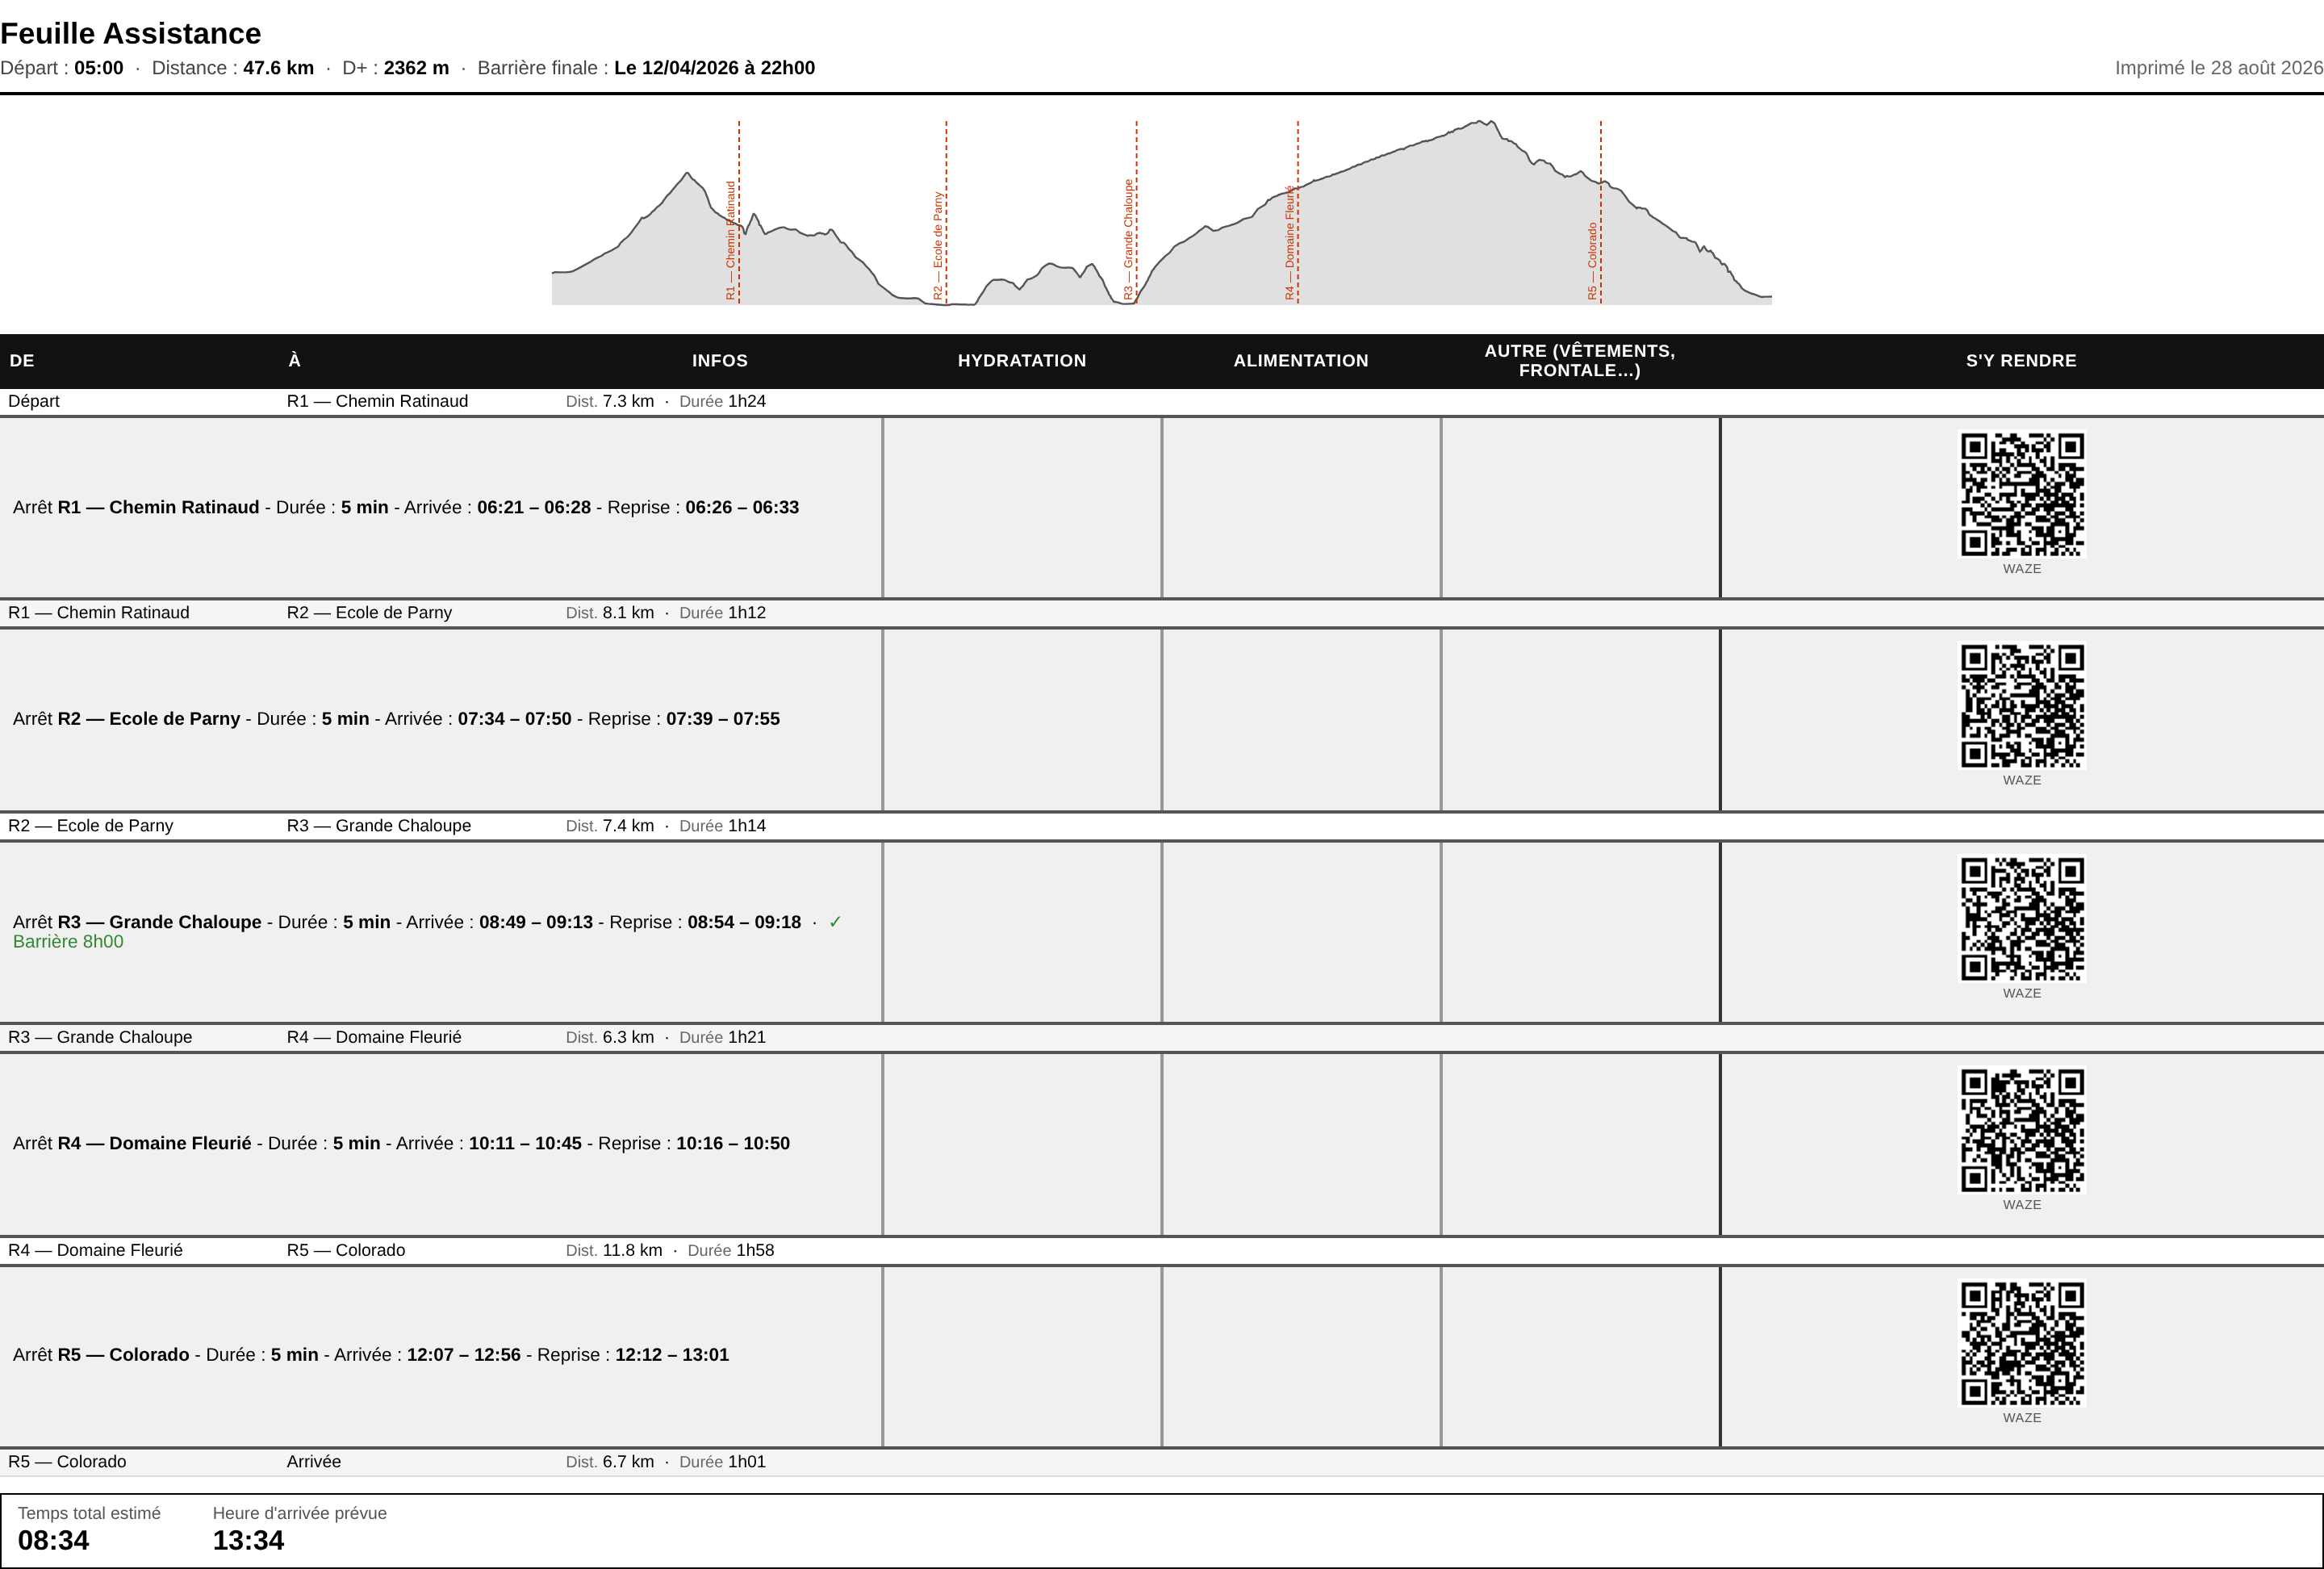Click the Arrêt R4 — Domaine Fleurié stop line
Image resolution: width=2324 pixels, height=1569 pixels.
point(401,1144)
